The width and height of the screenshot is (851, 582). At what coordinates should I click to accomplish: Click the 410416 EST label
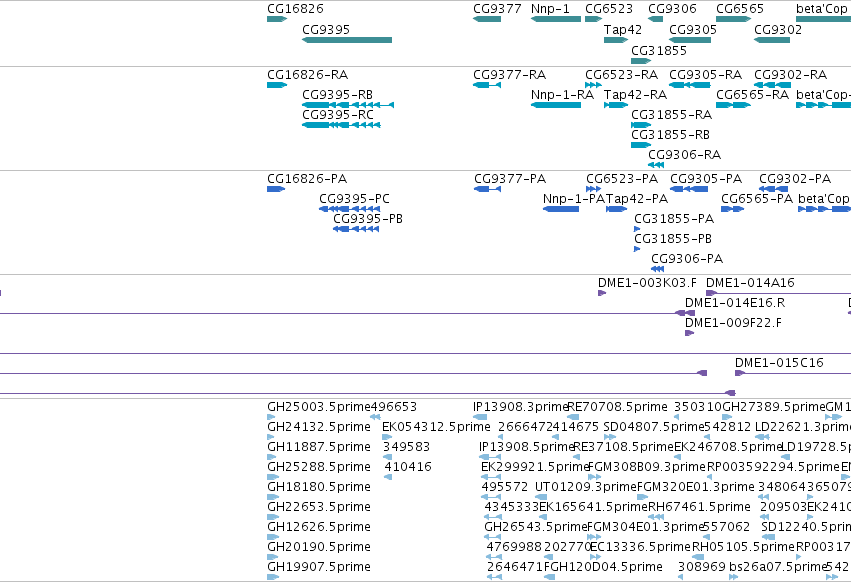[408, 467]
